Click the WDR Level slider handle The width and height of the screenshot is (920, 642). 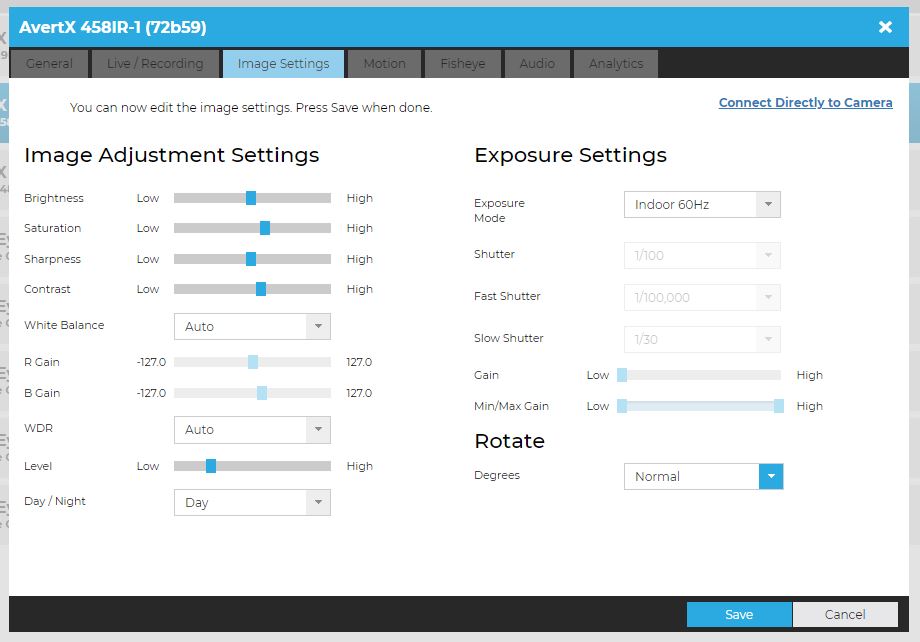coord(211,466)
